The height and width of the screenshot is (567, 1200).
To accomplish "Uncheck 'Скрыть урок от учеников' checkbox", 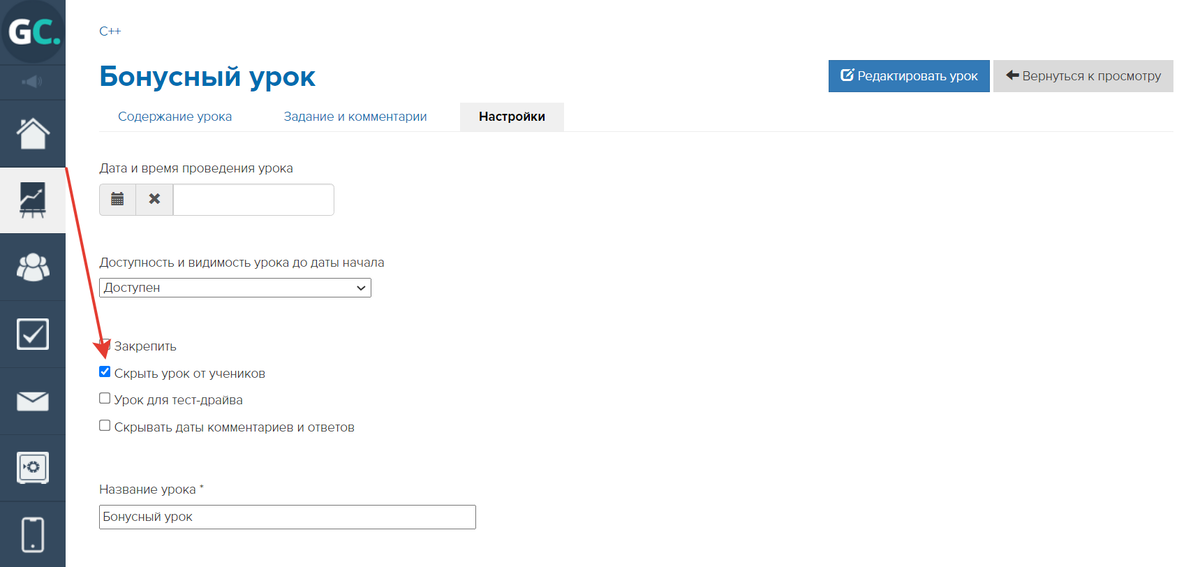I will coord(105,372).
